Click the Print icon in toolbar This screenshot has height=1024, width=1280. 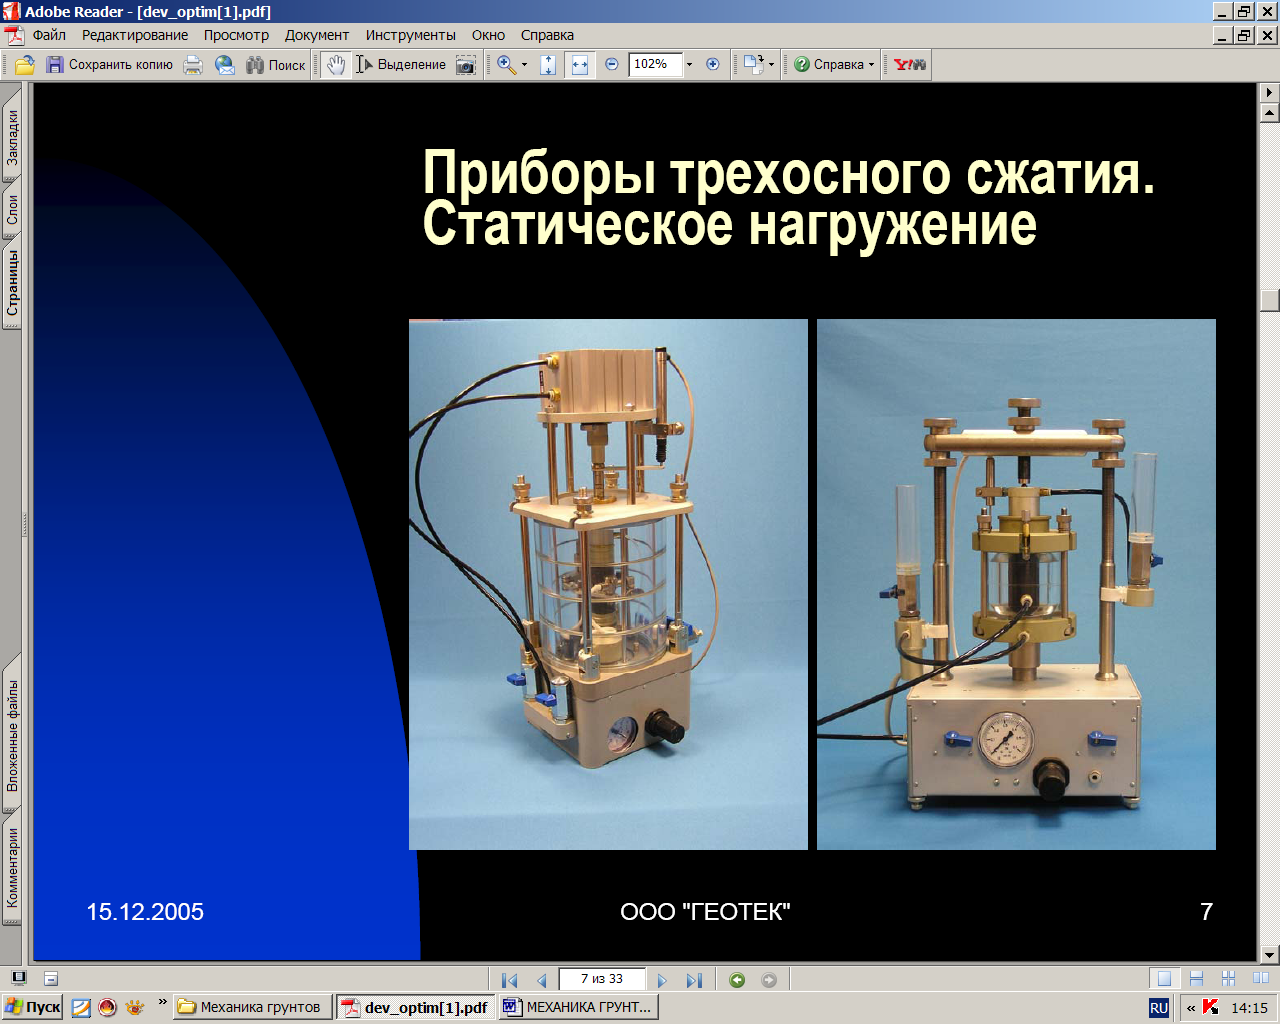(x=193, y=65)
